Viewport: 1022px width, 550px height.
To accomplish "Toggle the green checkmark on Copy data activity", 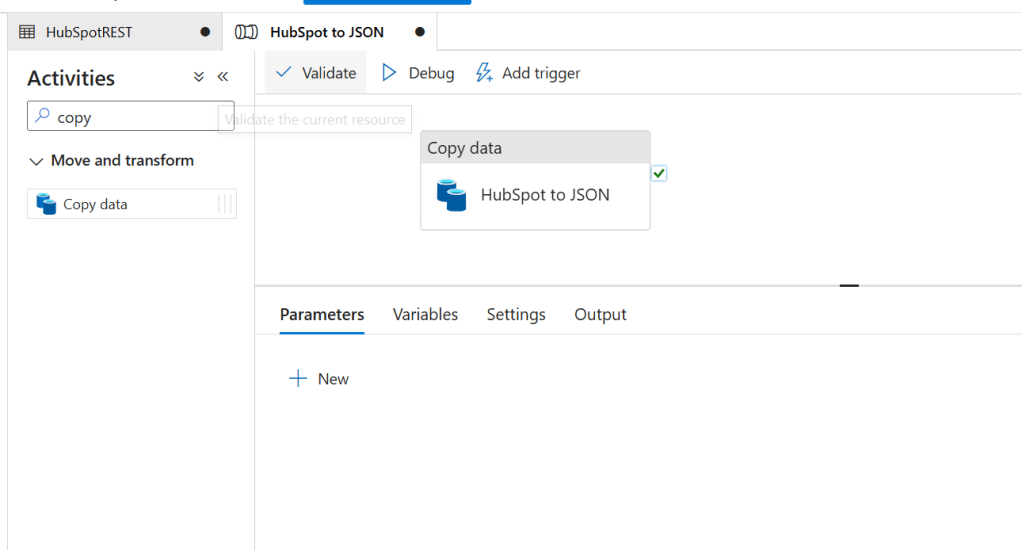I will point(659,174).
